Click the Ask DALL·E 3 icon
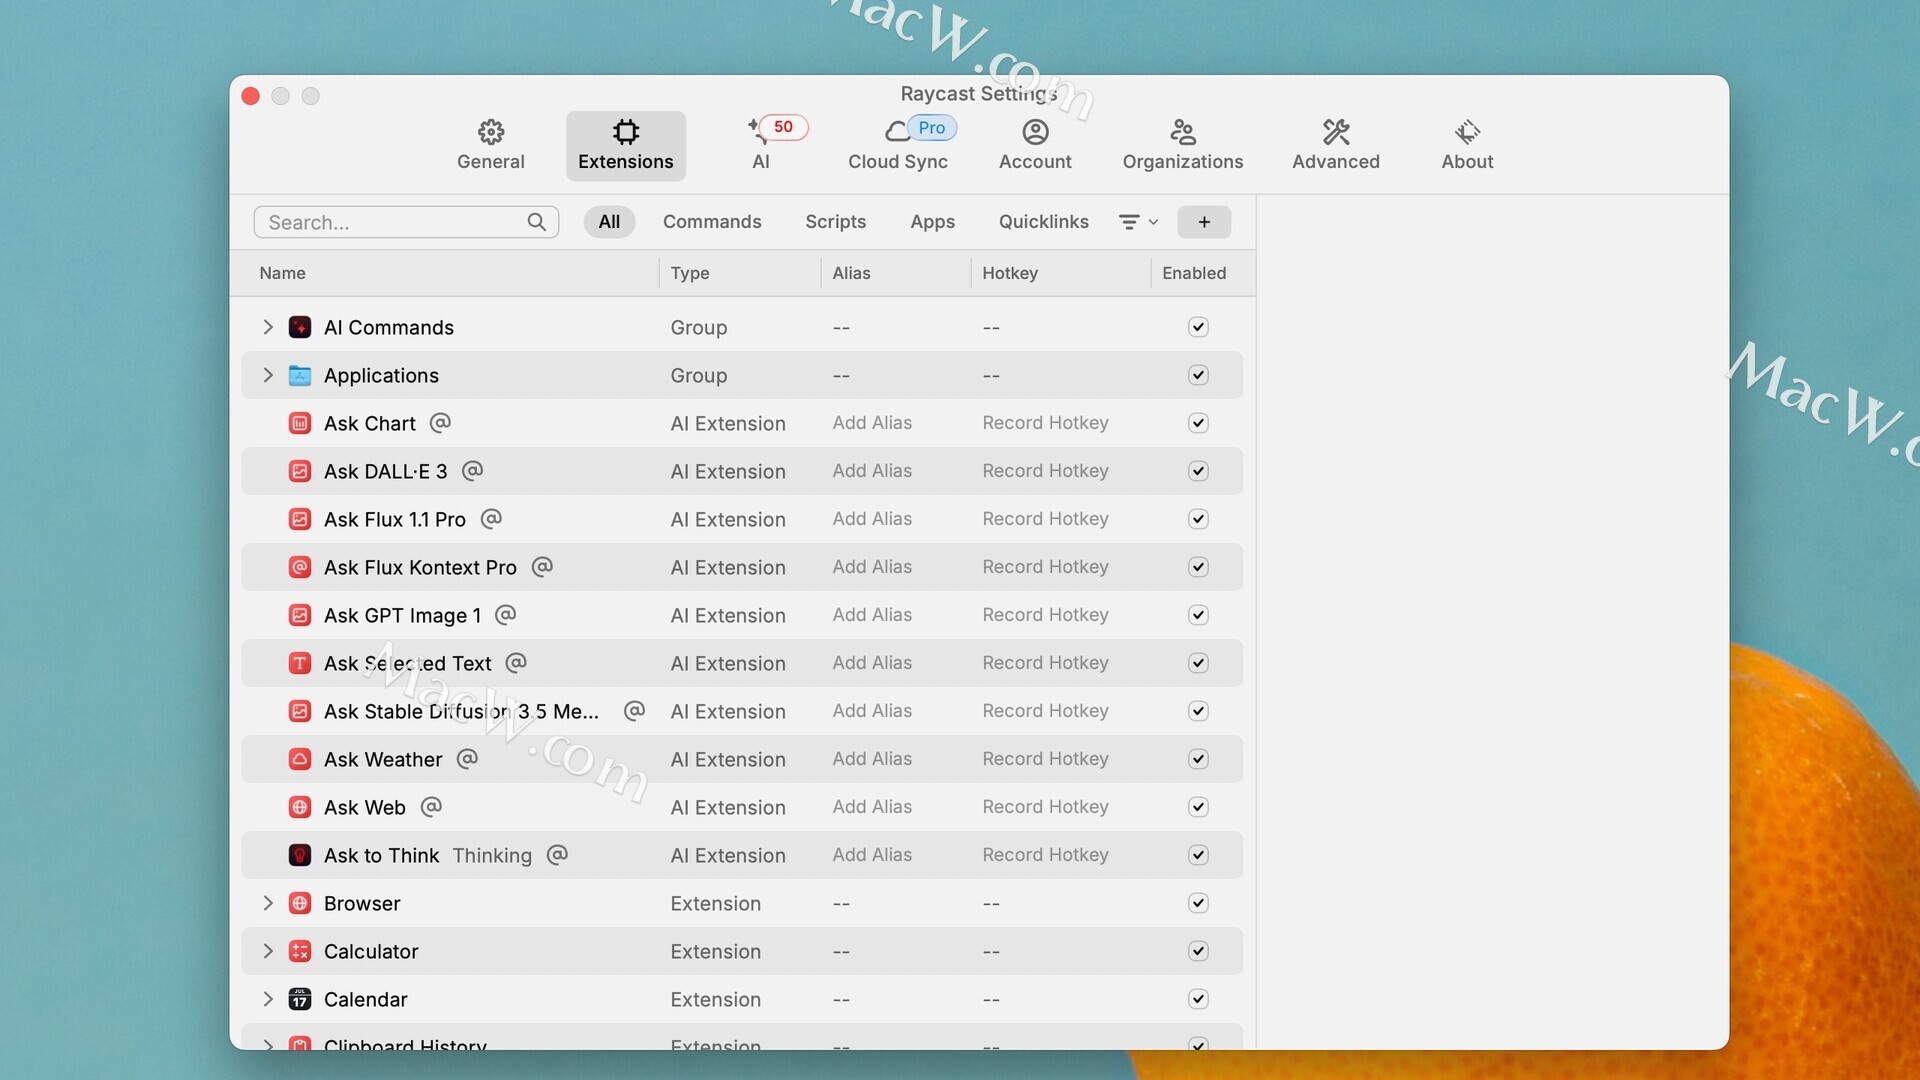Image resolution: width=1920 pixels, height=1080 pixels. click(300, 471)
